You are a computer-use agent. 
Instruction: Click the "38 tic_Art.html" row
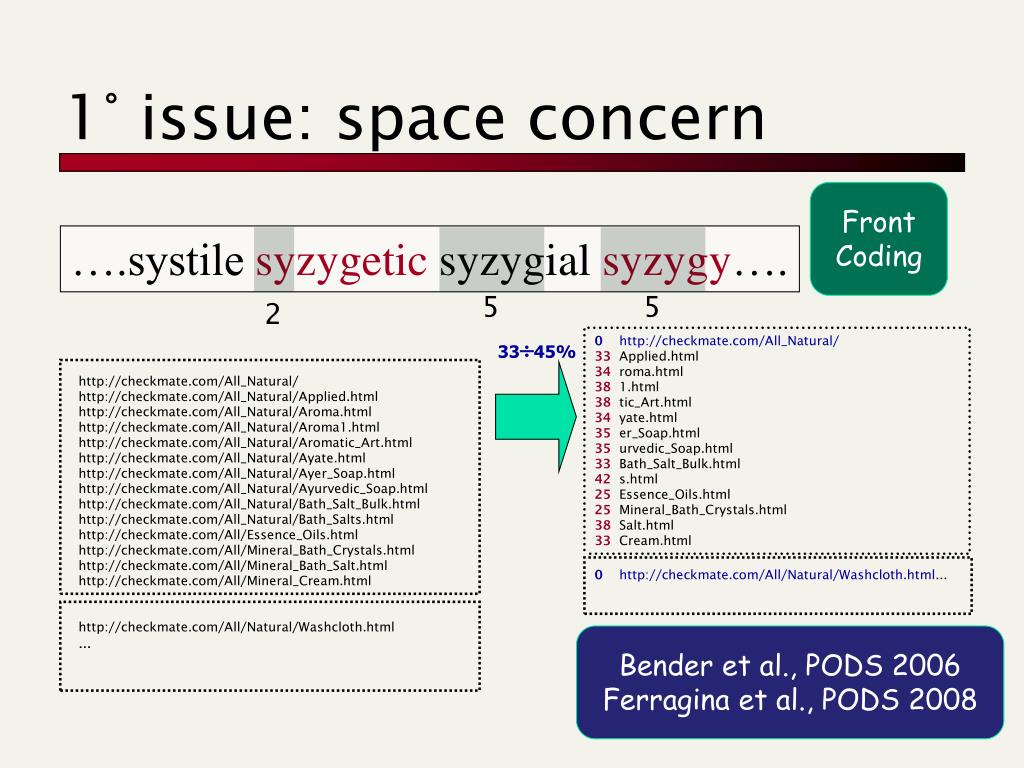(643, 402)
